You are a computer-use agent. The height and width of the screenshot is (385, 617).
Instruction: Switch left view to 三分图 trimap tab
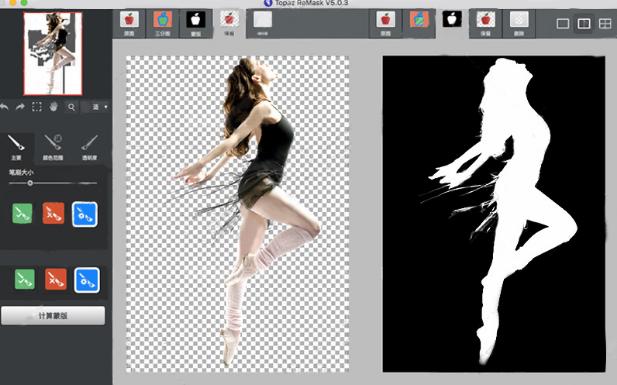pyautogui.click(x=163, y=24)
